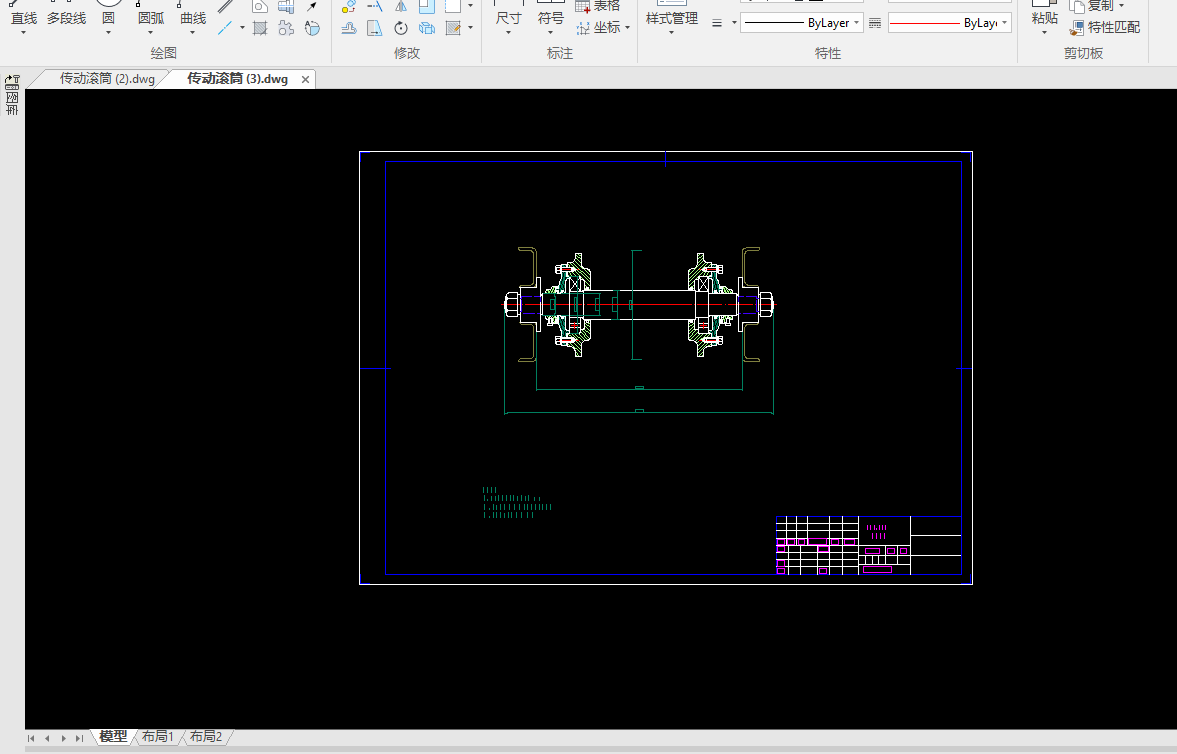Open the construction line dropdown arrow
This screenshot has height=754, width=1177.
[x=242, y=29]
